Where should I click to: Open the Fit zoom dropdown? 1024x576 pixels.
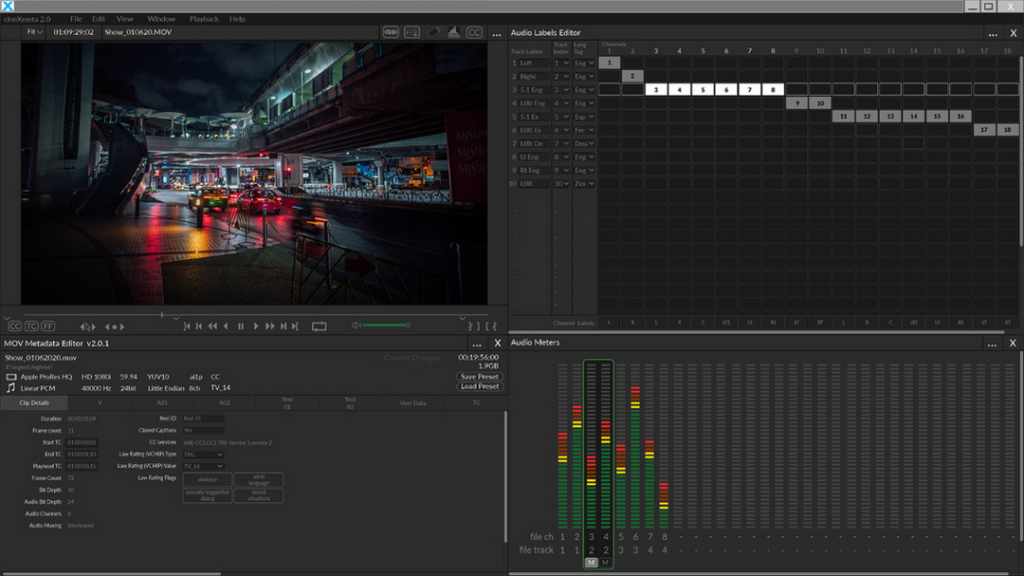35,32
